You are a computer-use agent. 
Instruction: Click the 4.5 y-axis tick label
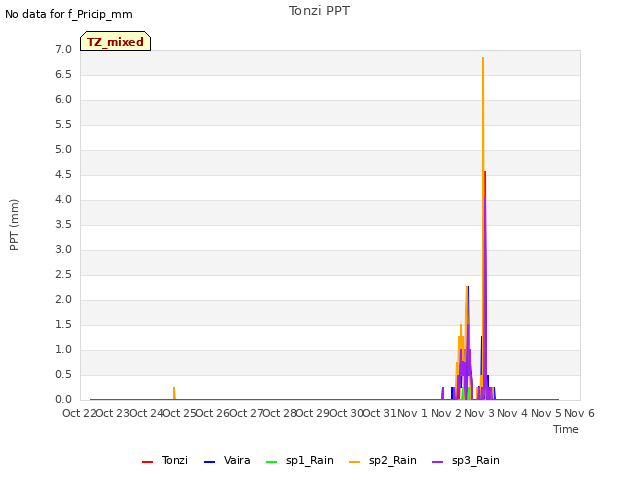click(63, 174)
